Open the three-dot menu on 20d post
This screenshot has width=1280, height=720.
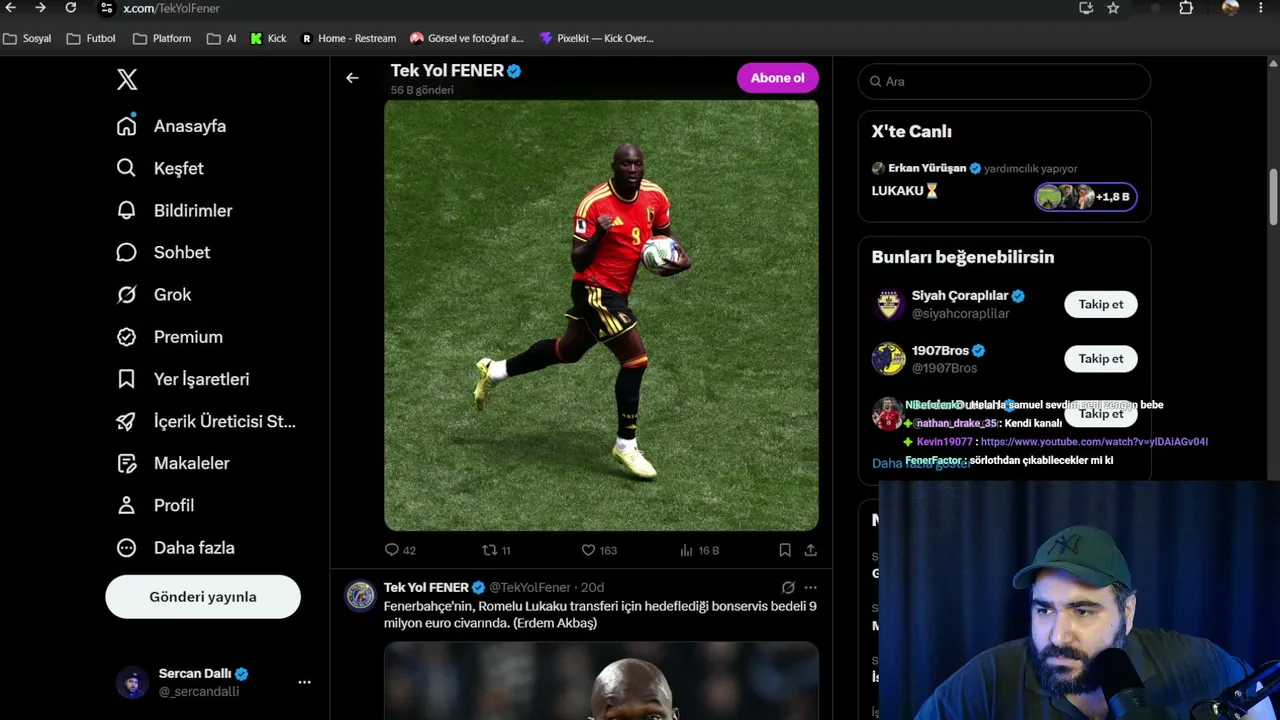[810, 587]
